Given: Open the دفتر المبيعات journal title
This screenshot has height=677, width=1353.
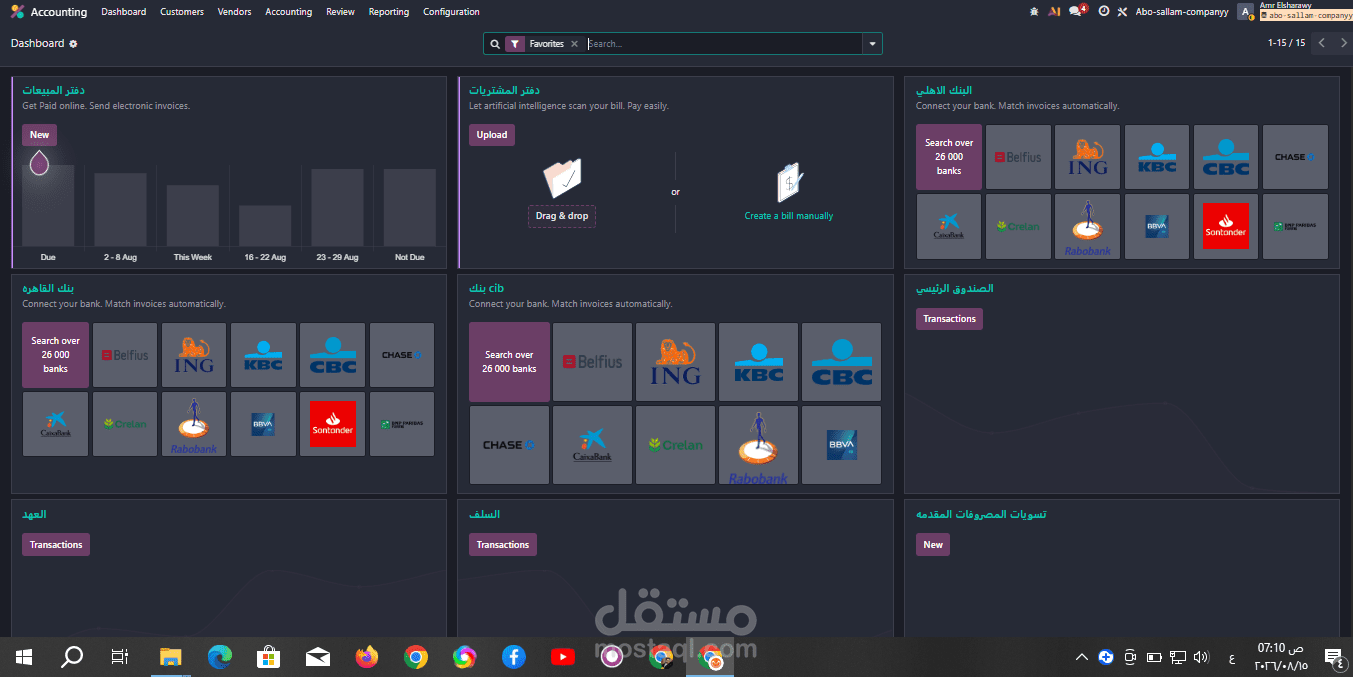Looking at the screenshot, I should click(53, 90).
